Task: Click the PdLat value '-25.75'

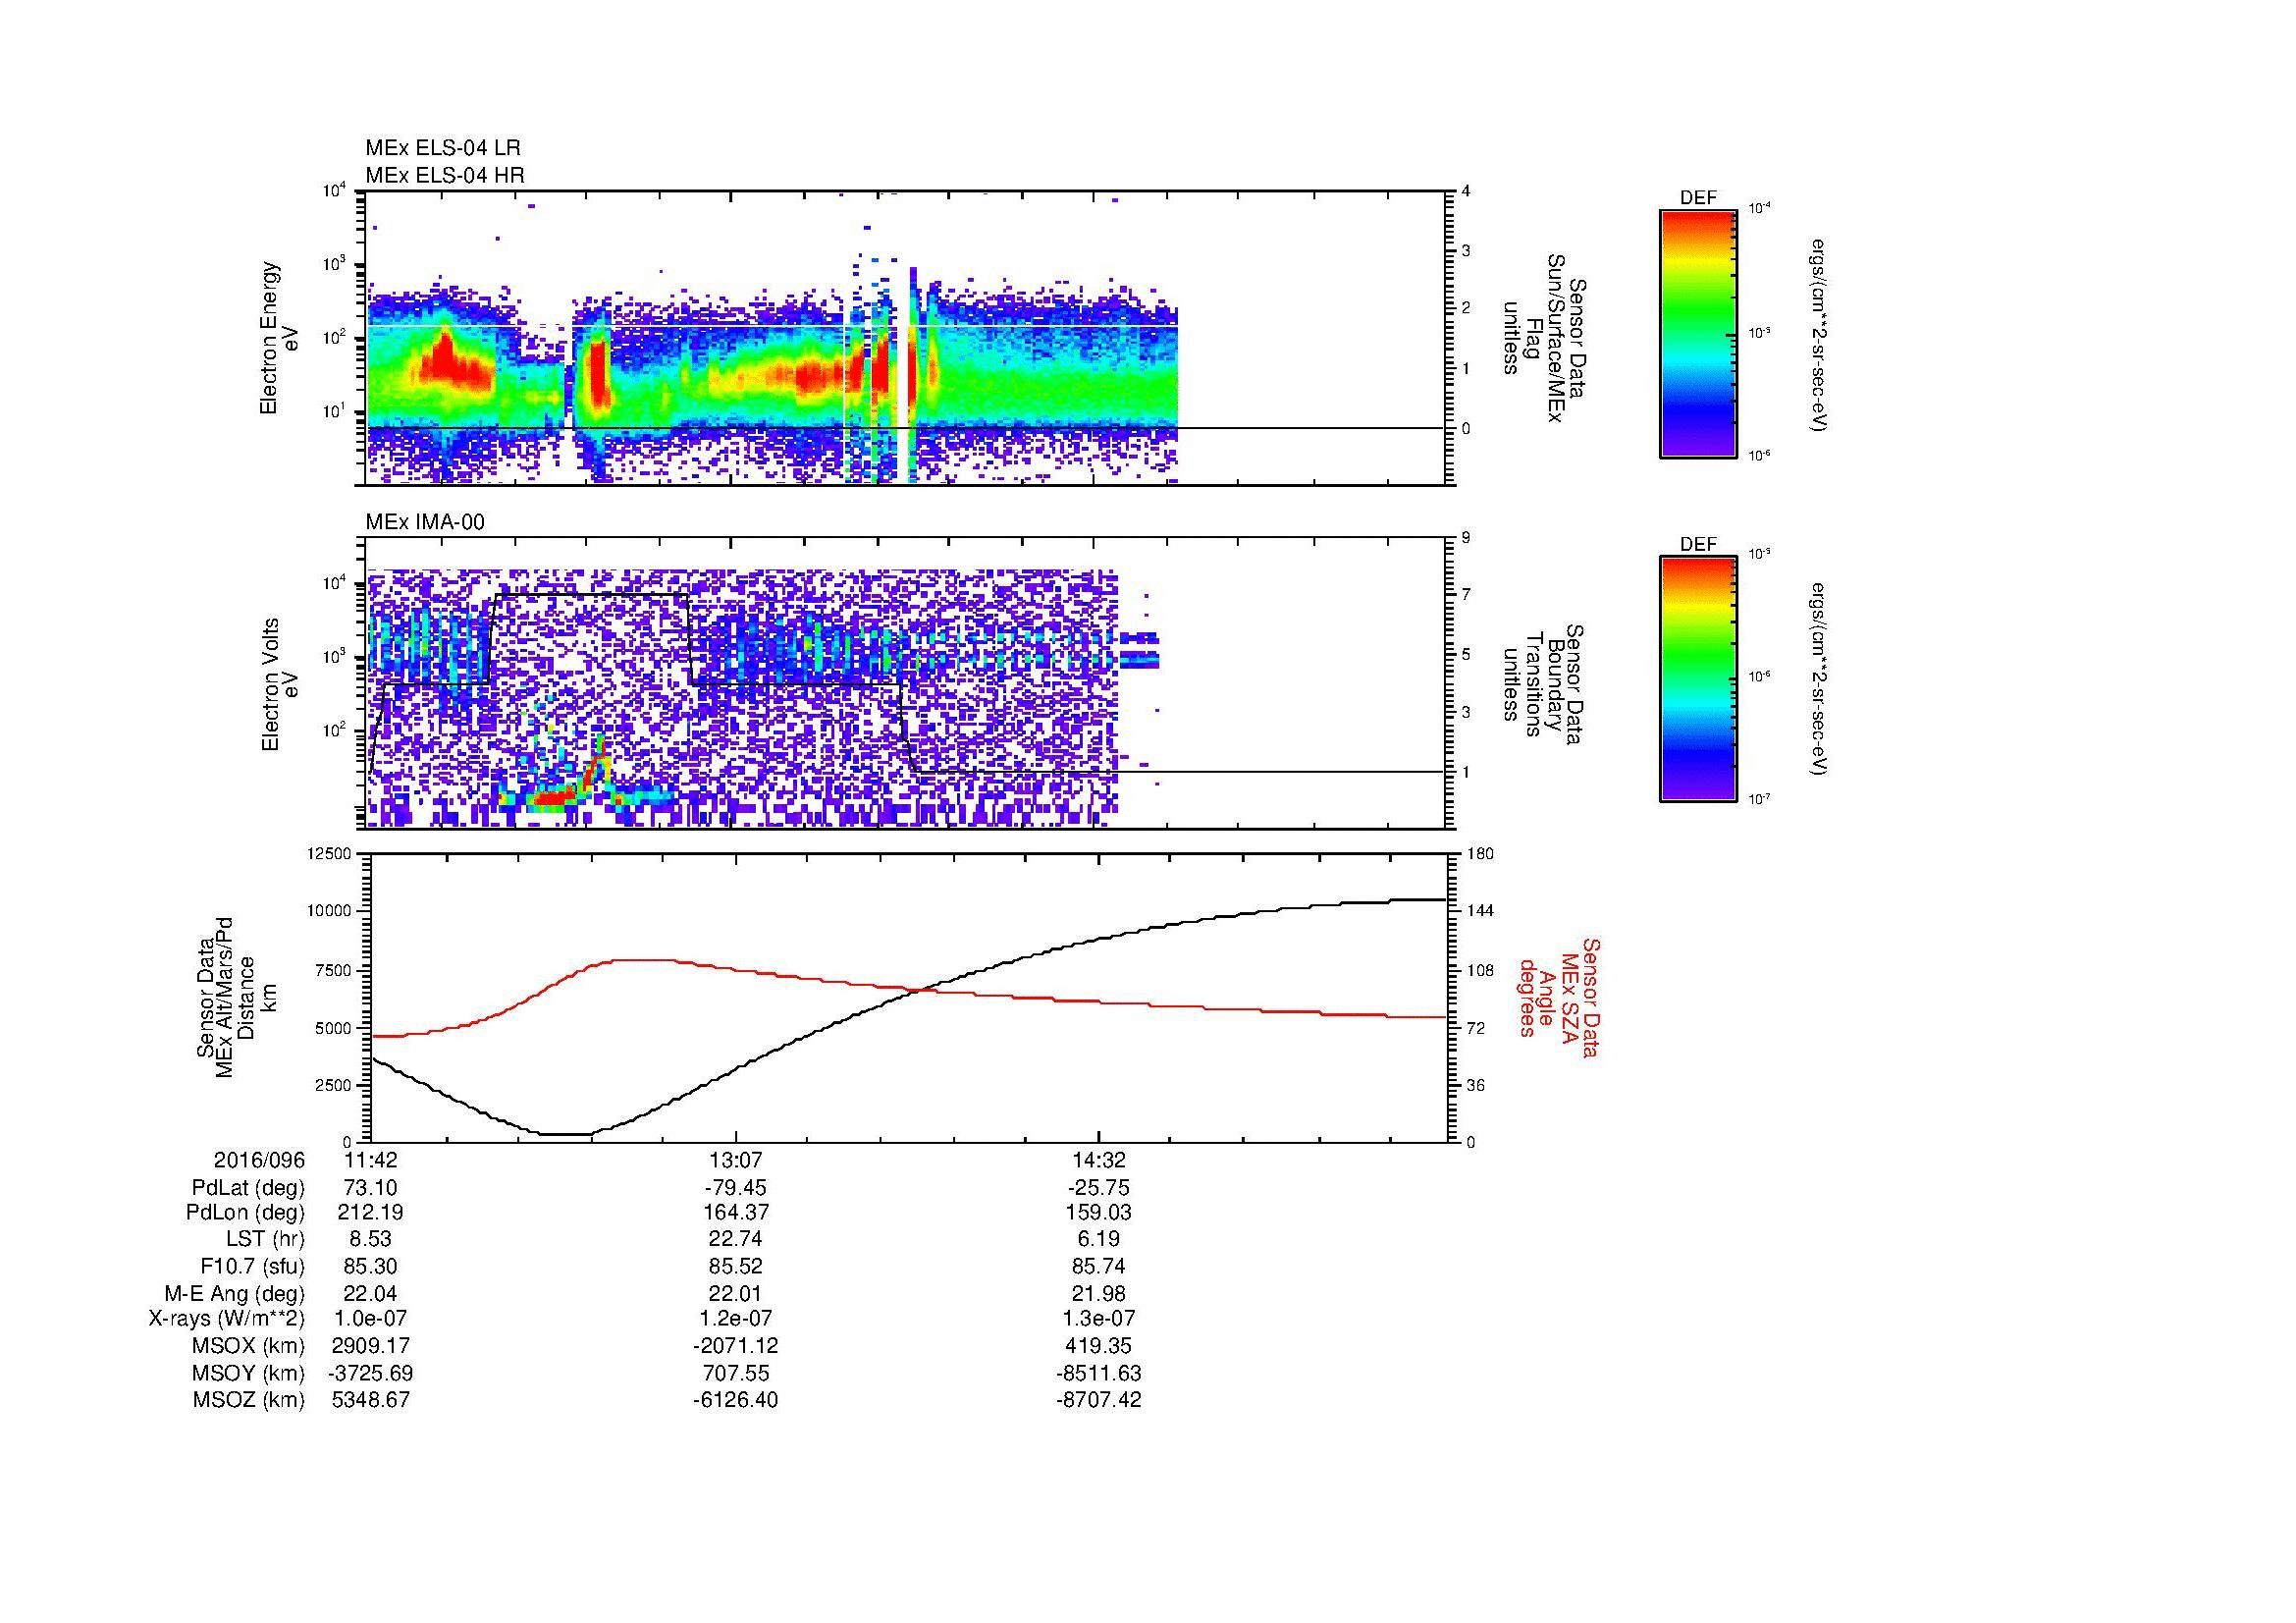Action: pos(1098,1188)
